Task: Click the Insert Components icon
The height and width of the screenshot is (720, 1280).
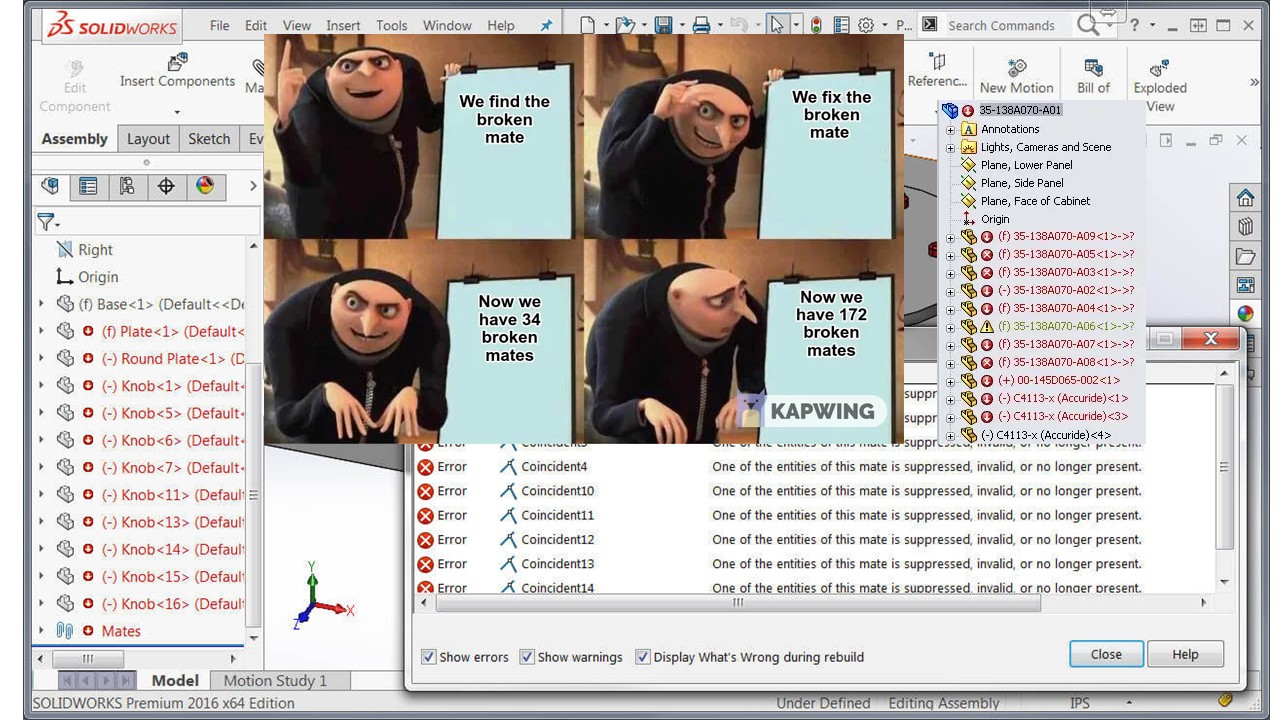Action: pos(177,63)
